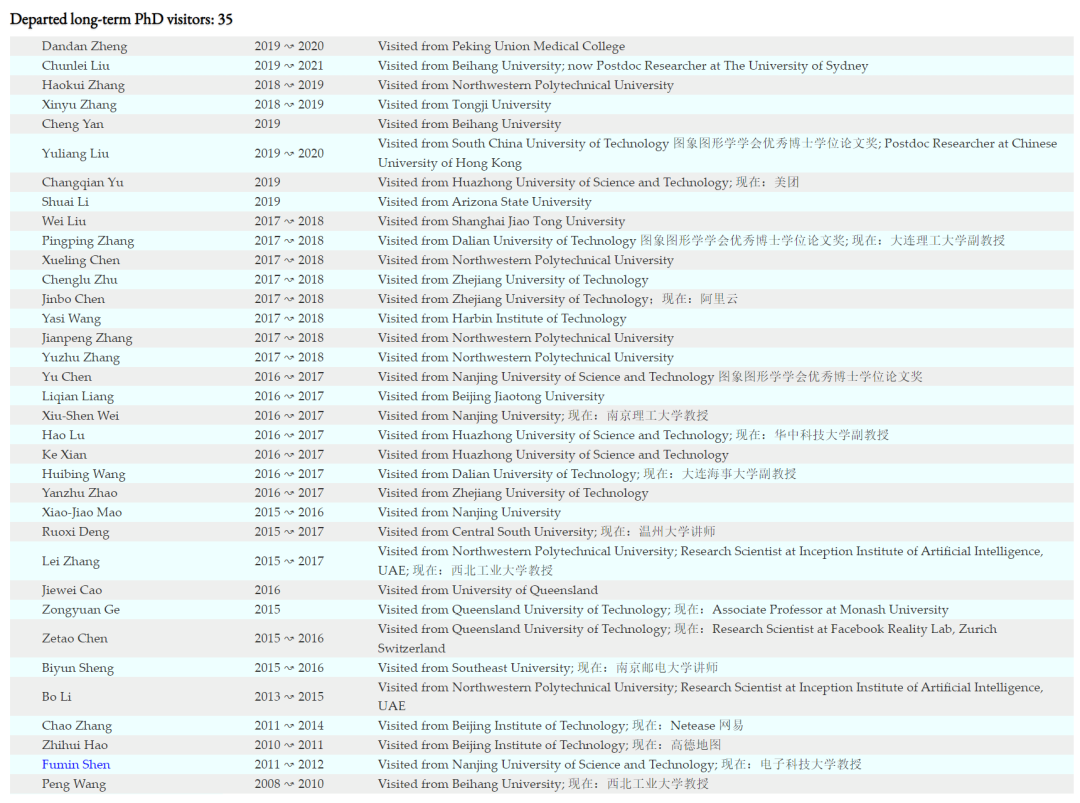1080x803 pixels.
Task: Click the name Yuliang Liu
Action: click(x=75, y=153)
